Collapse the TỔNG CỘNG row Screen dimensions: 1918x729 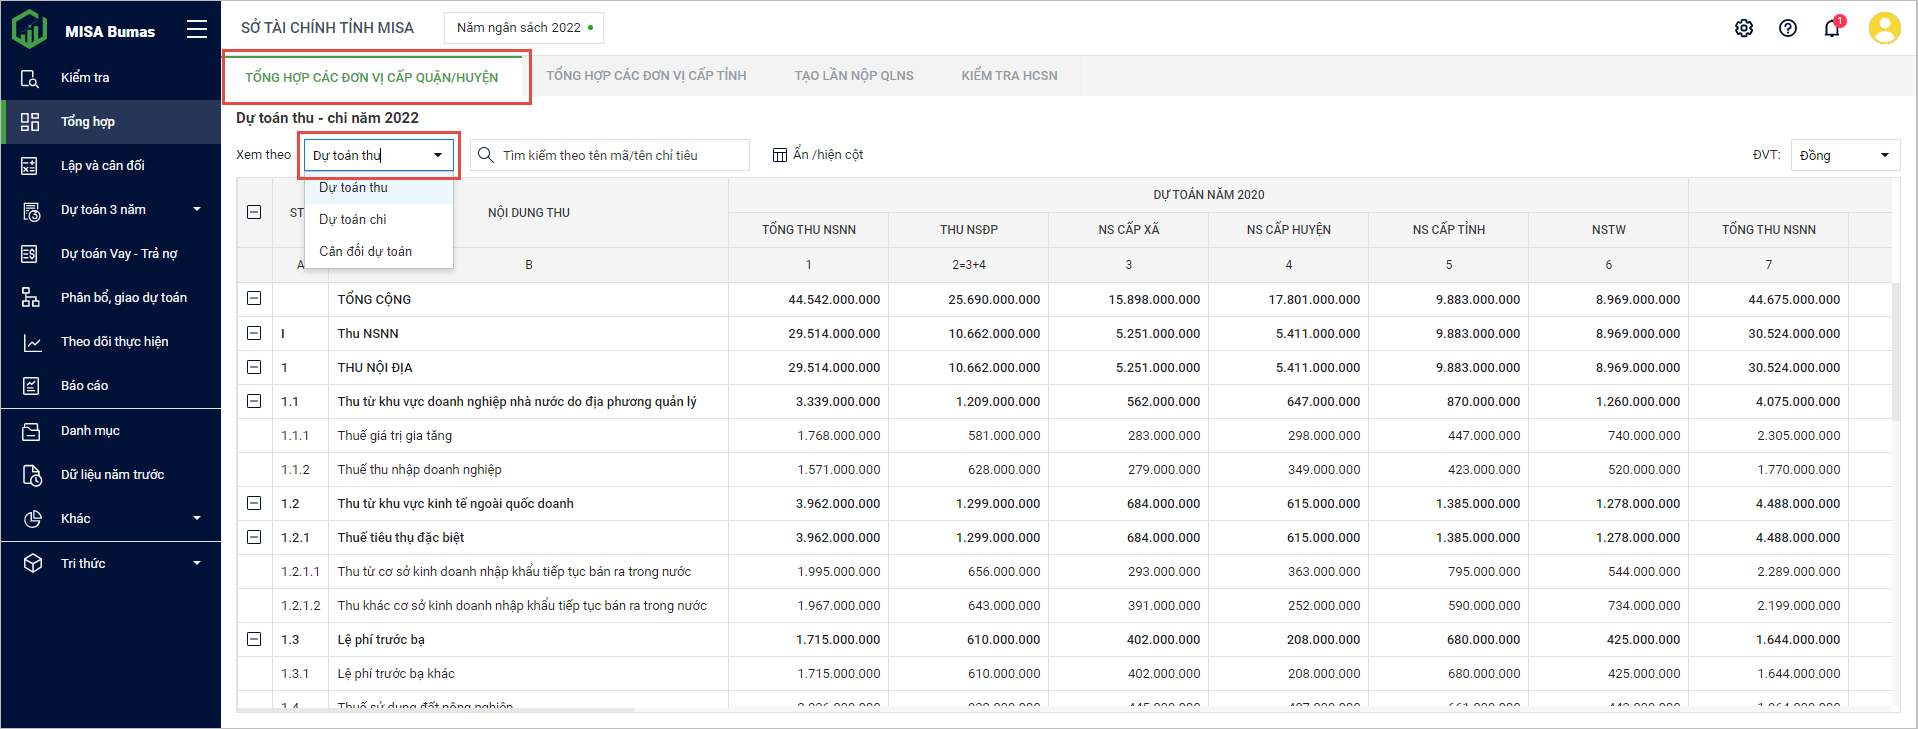click(254, 299)
